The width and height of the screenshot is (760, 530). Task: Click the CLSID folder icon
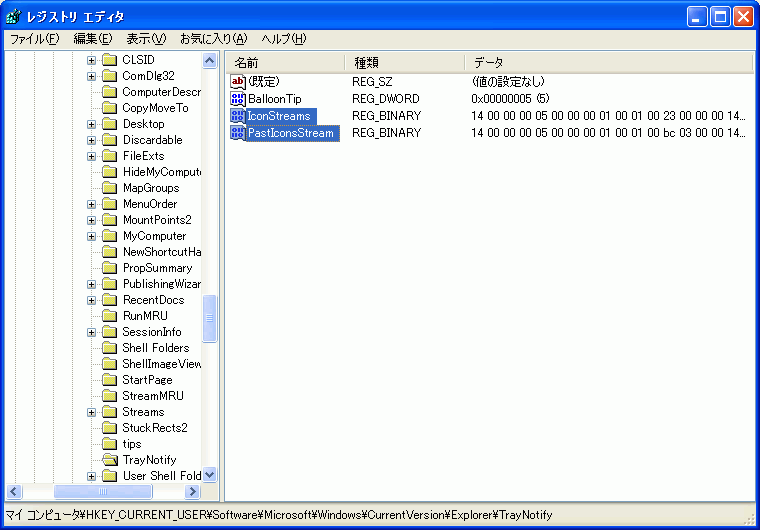[x=110, y=60]
